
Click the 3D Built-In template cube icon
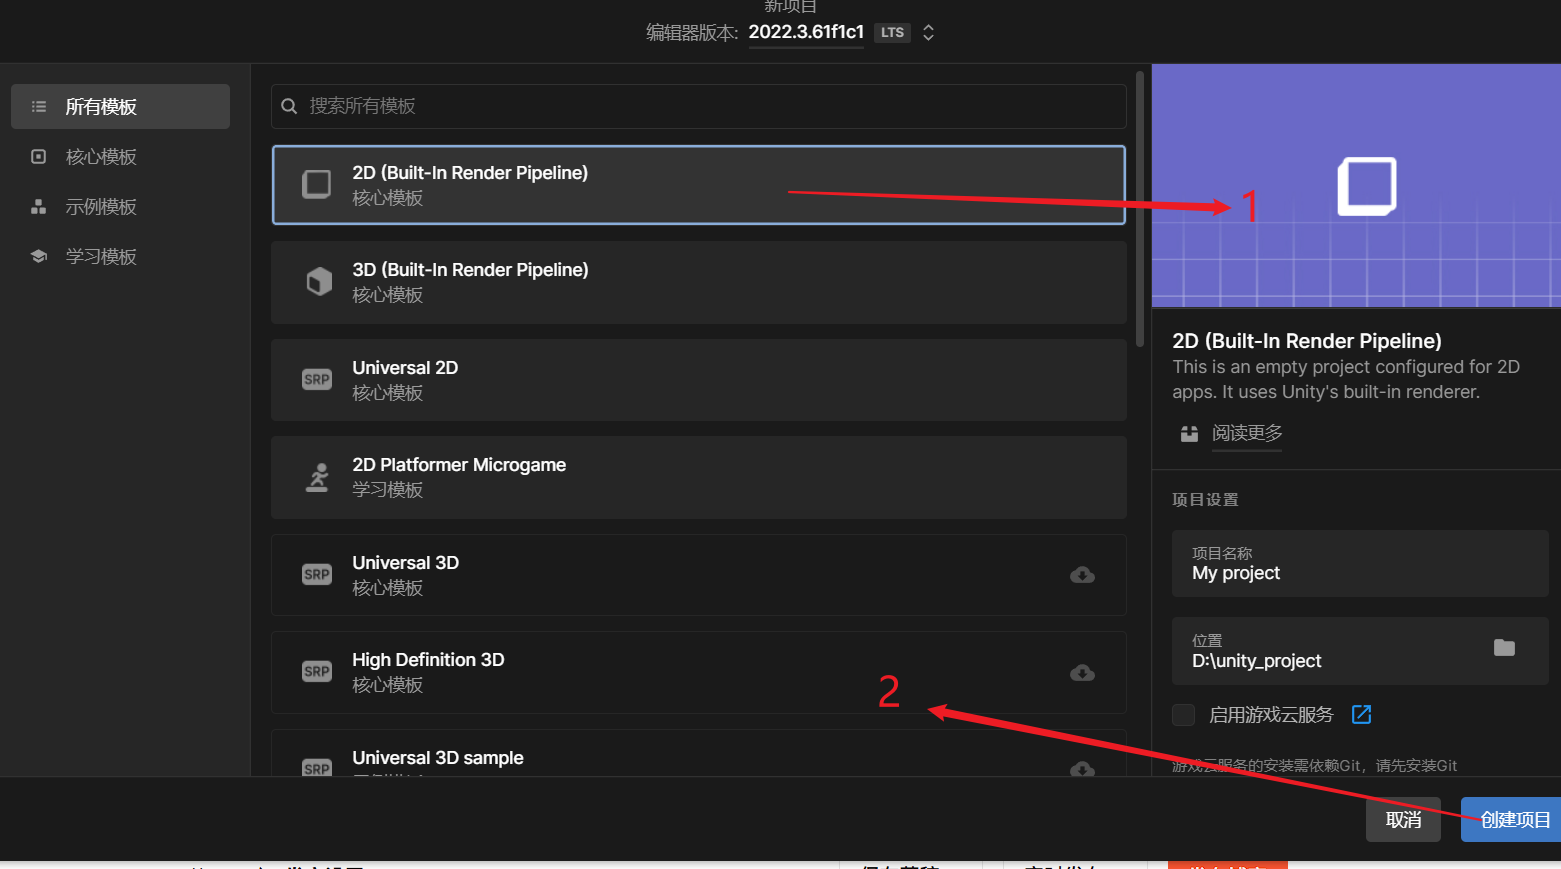[x=318, y=281]
